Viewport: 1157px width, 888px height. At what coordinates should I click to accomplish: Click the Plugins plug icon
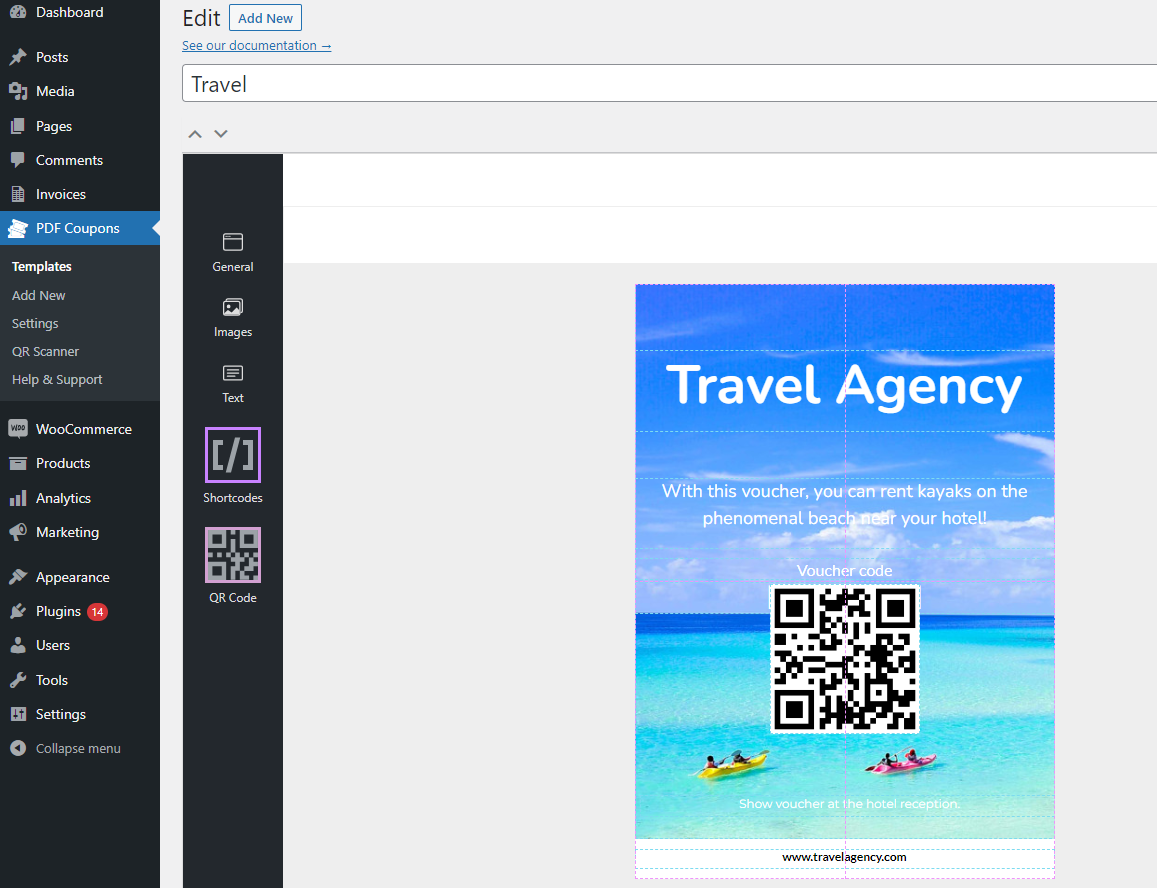[18, 611]
